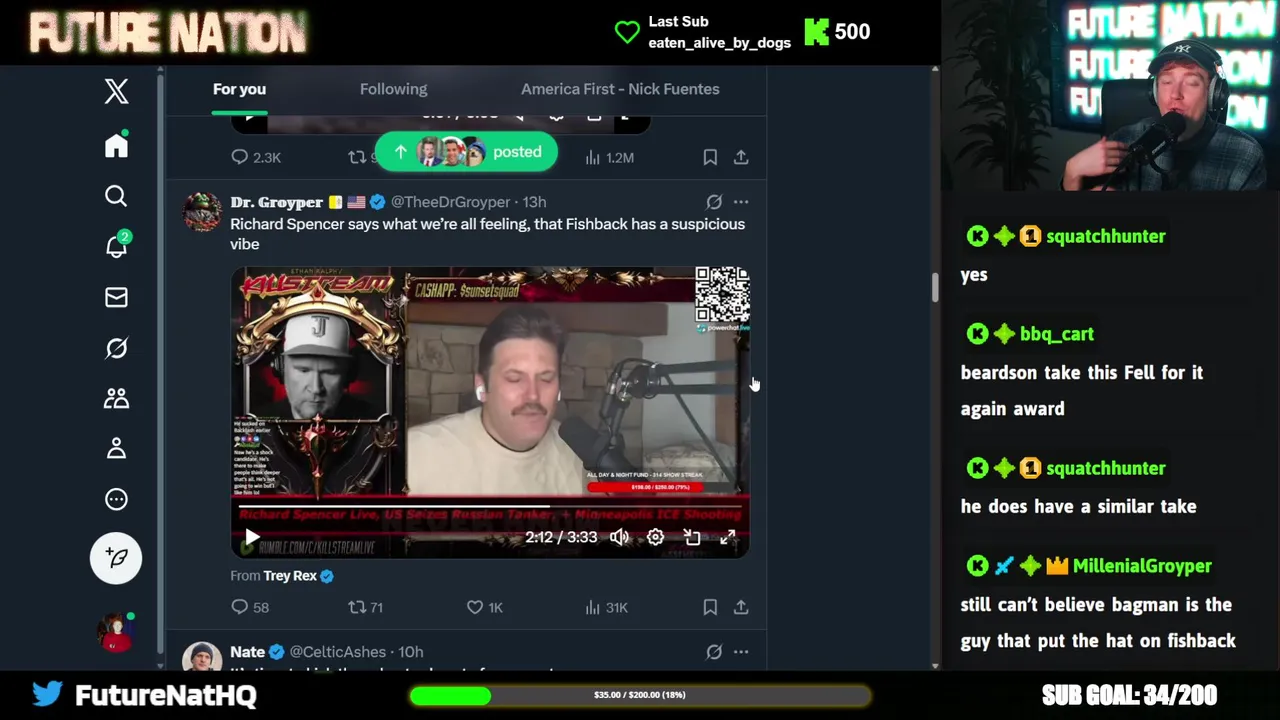The width and height of the screenshot is (1280, 720).
Task: Share the Dr. Groyper post
Action: 741,607
